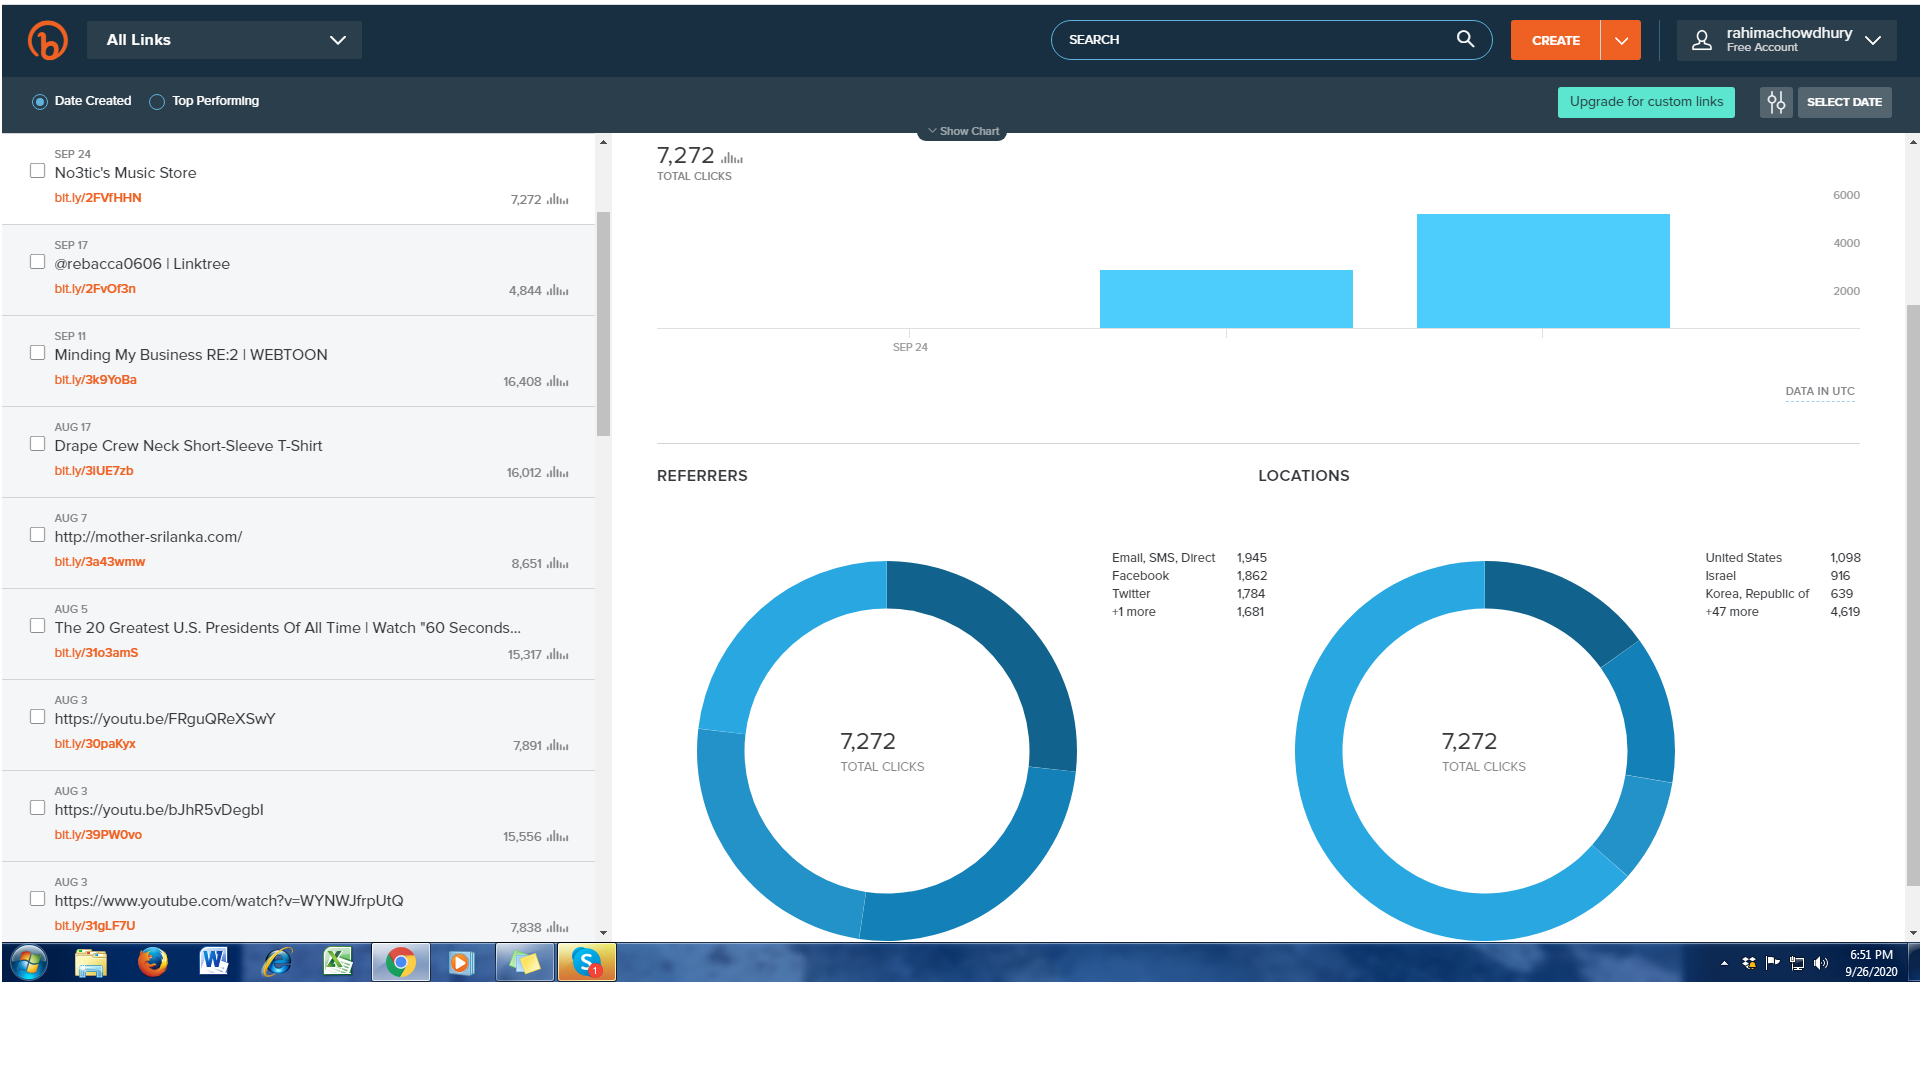
Task: Click the search magnifier icon
Action: pos(1465,39)
